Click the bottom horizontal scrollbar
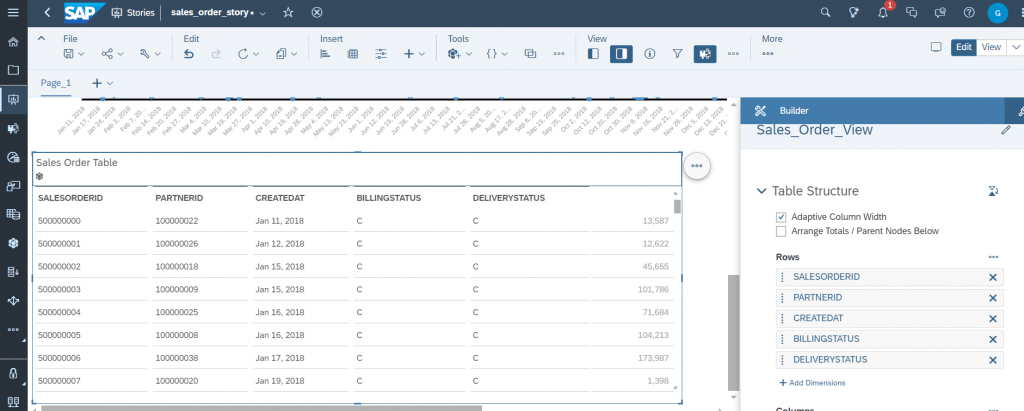This screenshot has width=1024, height=411. click(261, 408)
